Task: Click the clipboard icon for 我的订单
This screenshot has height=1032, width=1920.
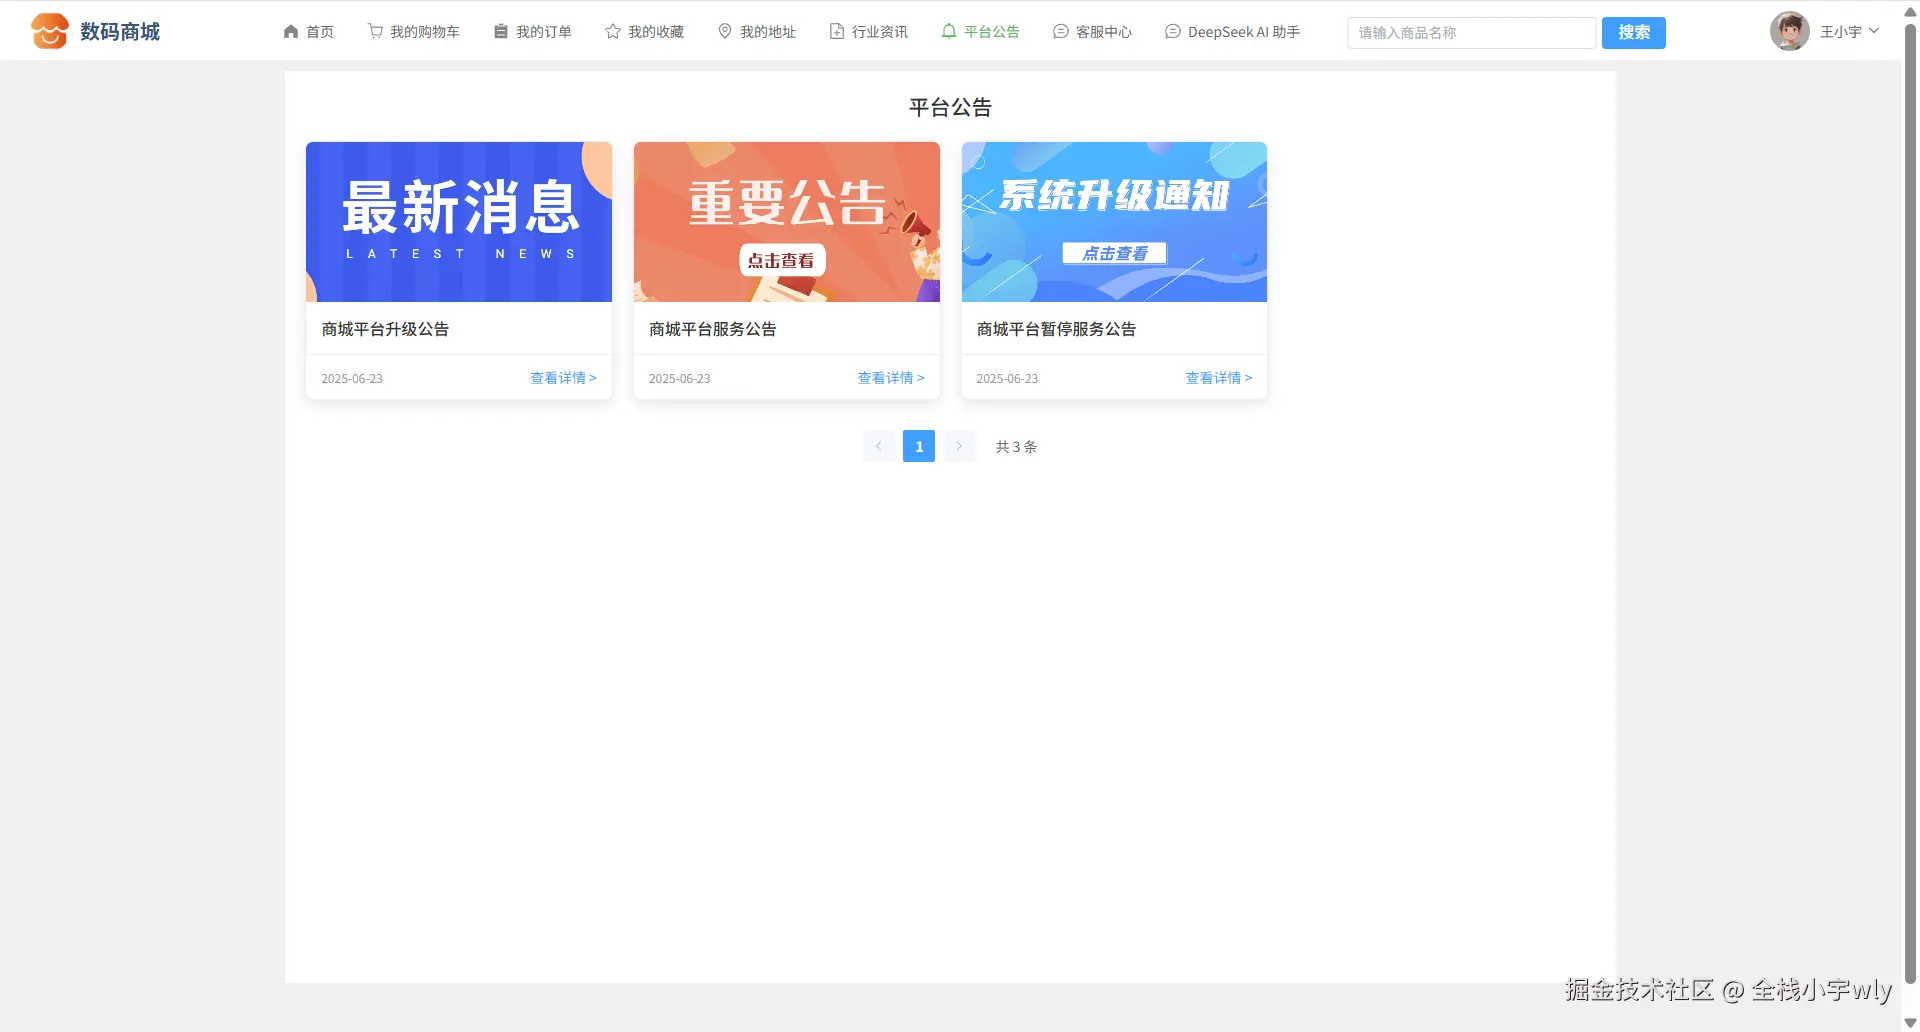Action: click(x=501, y=32)
